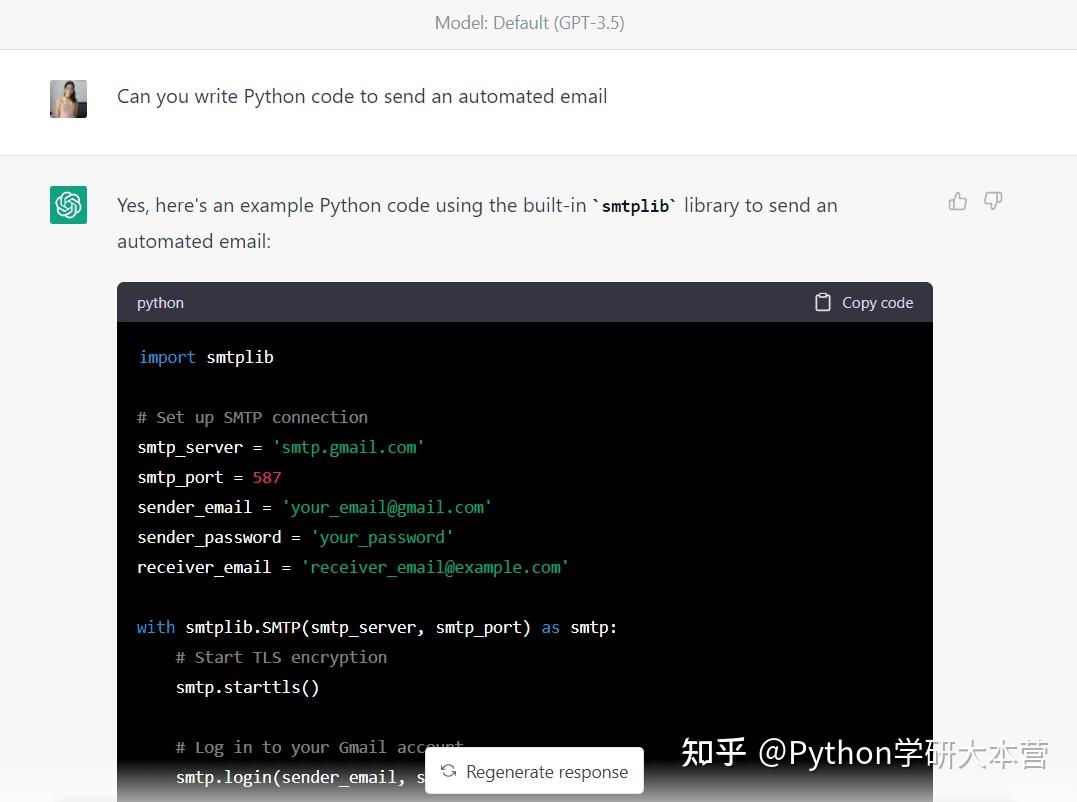
Task: Open the user's profile photo avatar
Action: coord(68,99)
